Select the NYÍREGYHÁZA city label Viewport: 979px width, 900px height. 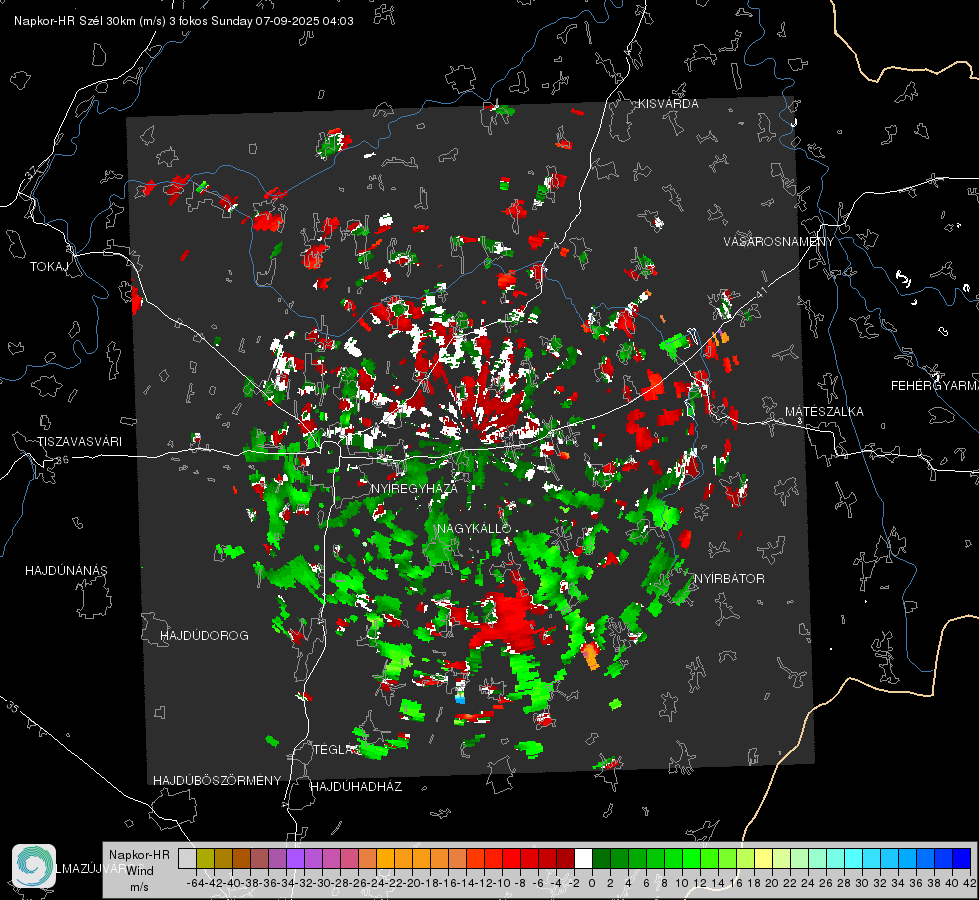pos(414,488)
